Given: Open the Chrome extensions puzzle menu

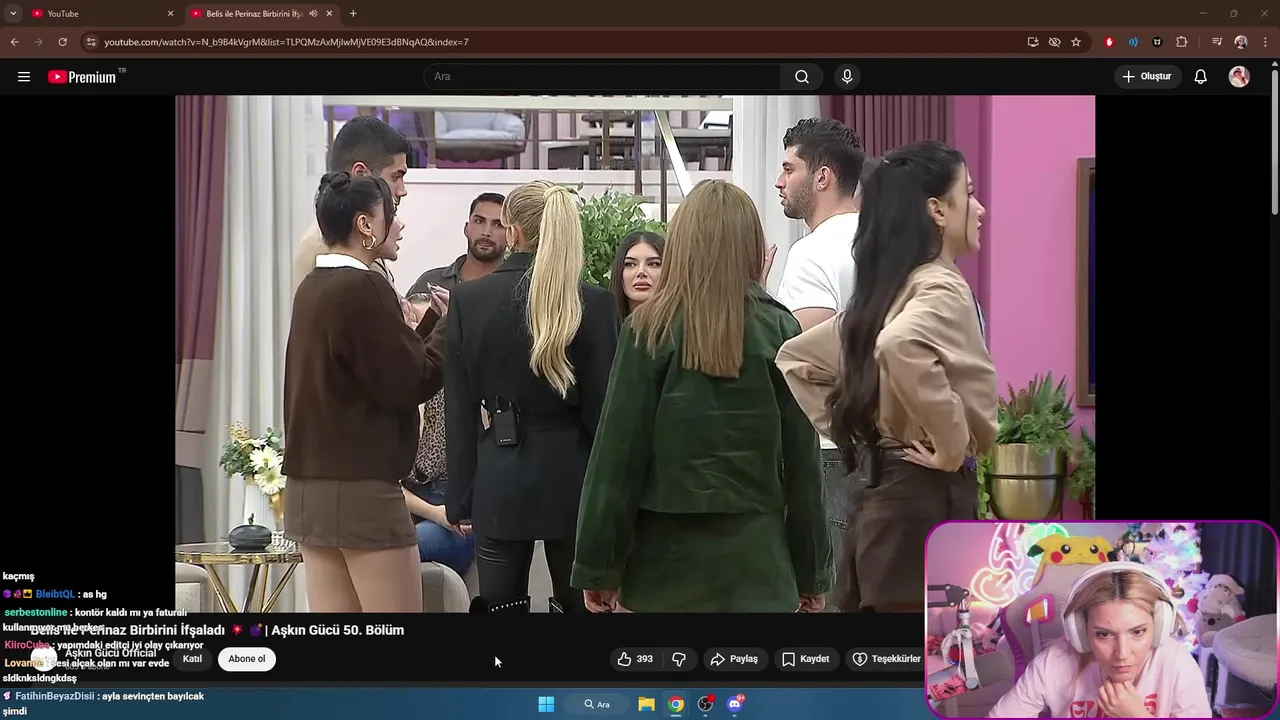Looking at the screenshot, I should pos(1181,42).
